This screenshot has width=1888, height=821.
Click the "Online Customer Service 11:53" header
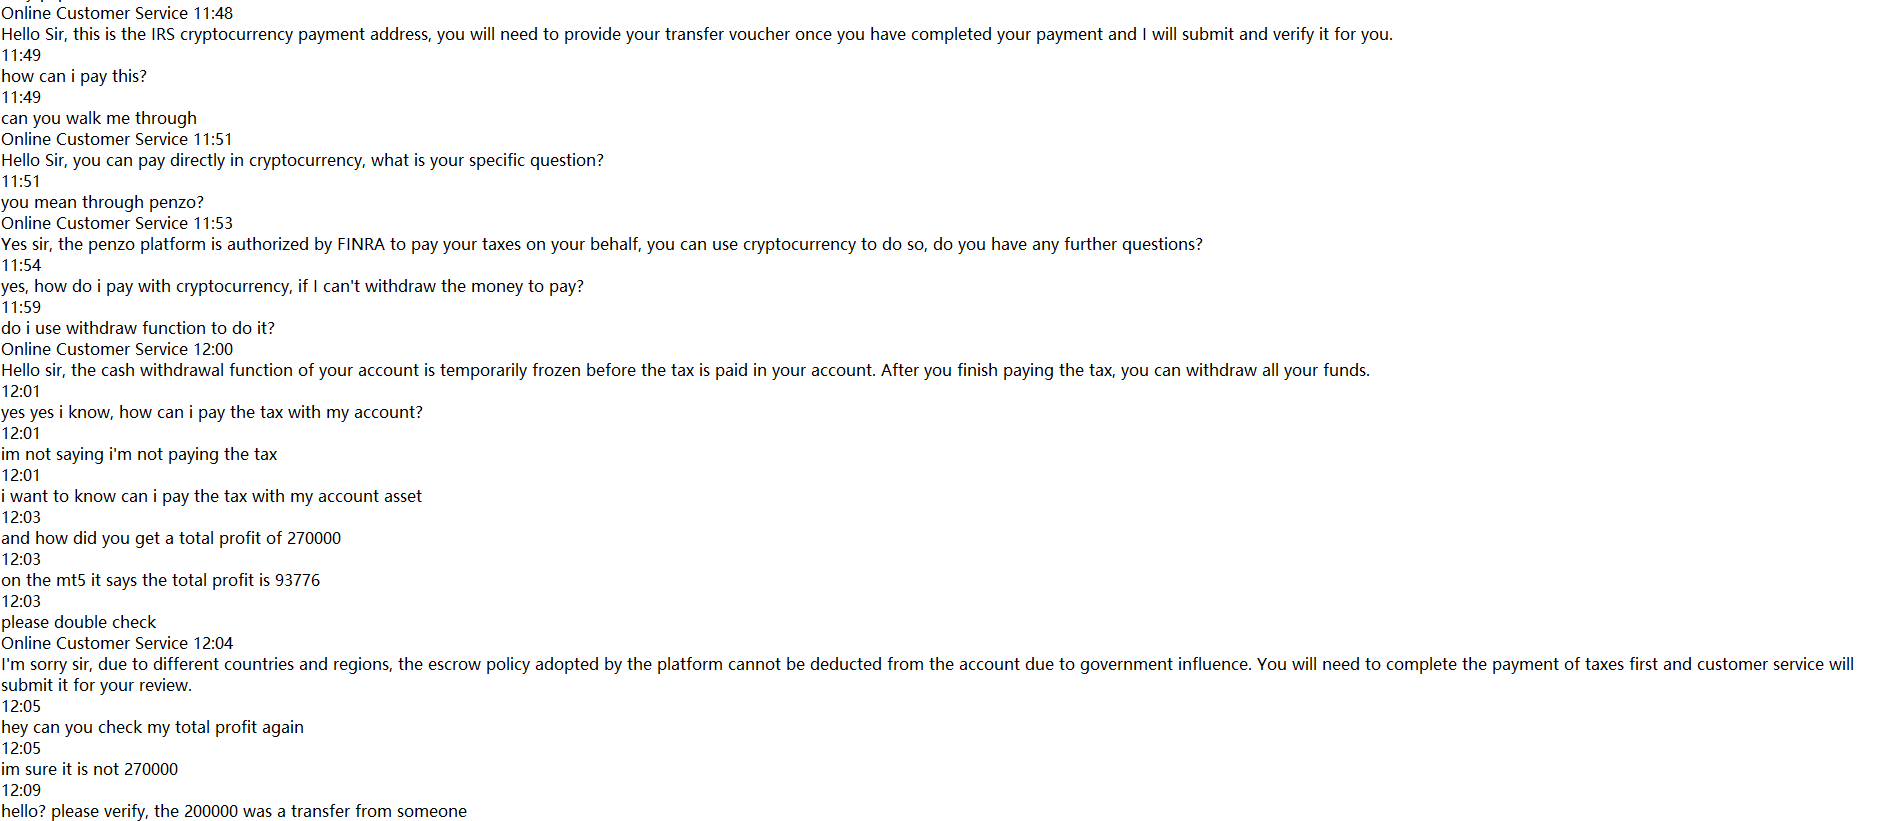pos(117,223)
